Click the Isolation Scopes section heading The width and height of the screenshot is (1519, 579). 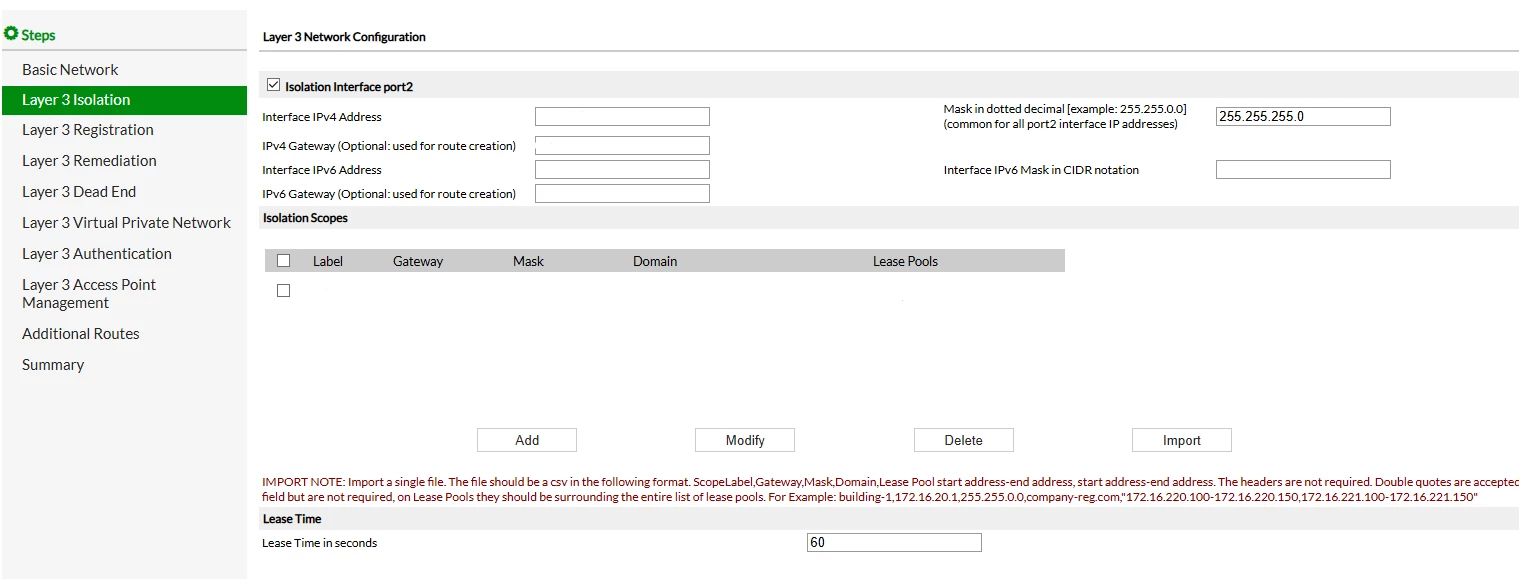tap(305, 217)
